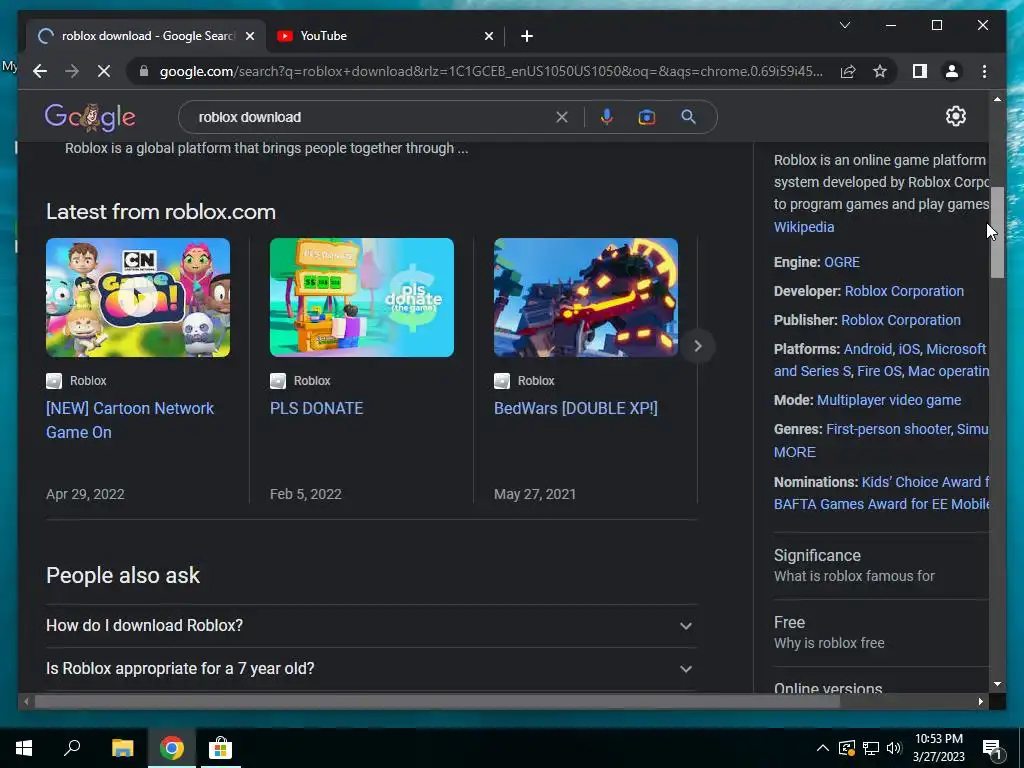1024x768 pixels.
Task: Go back to the previous page
Action: point(40,71)
